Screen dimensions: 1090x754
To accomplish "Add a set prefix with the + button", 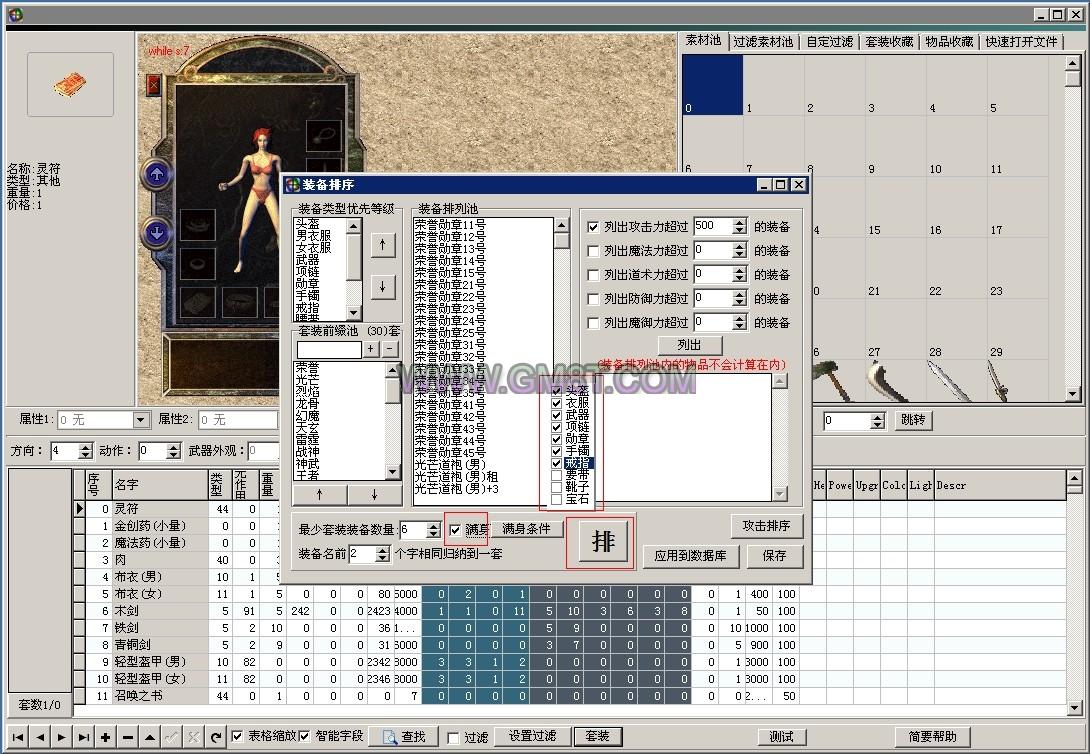I will pyautogui.click(x=371, y=349).
